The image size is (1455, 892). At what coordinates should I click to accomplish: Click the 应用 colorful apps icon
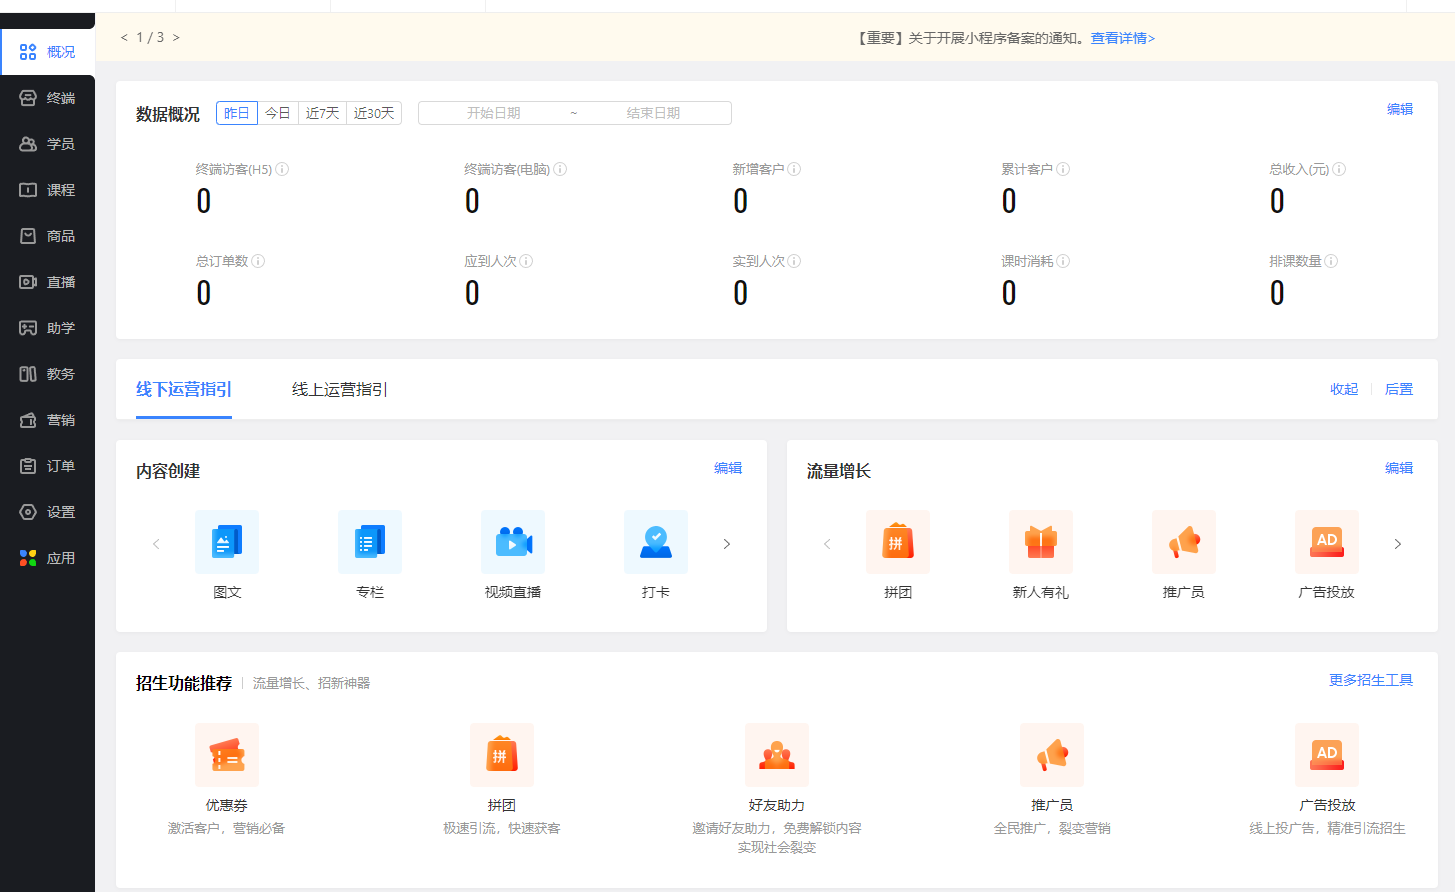coord(28,558)
